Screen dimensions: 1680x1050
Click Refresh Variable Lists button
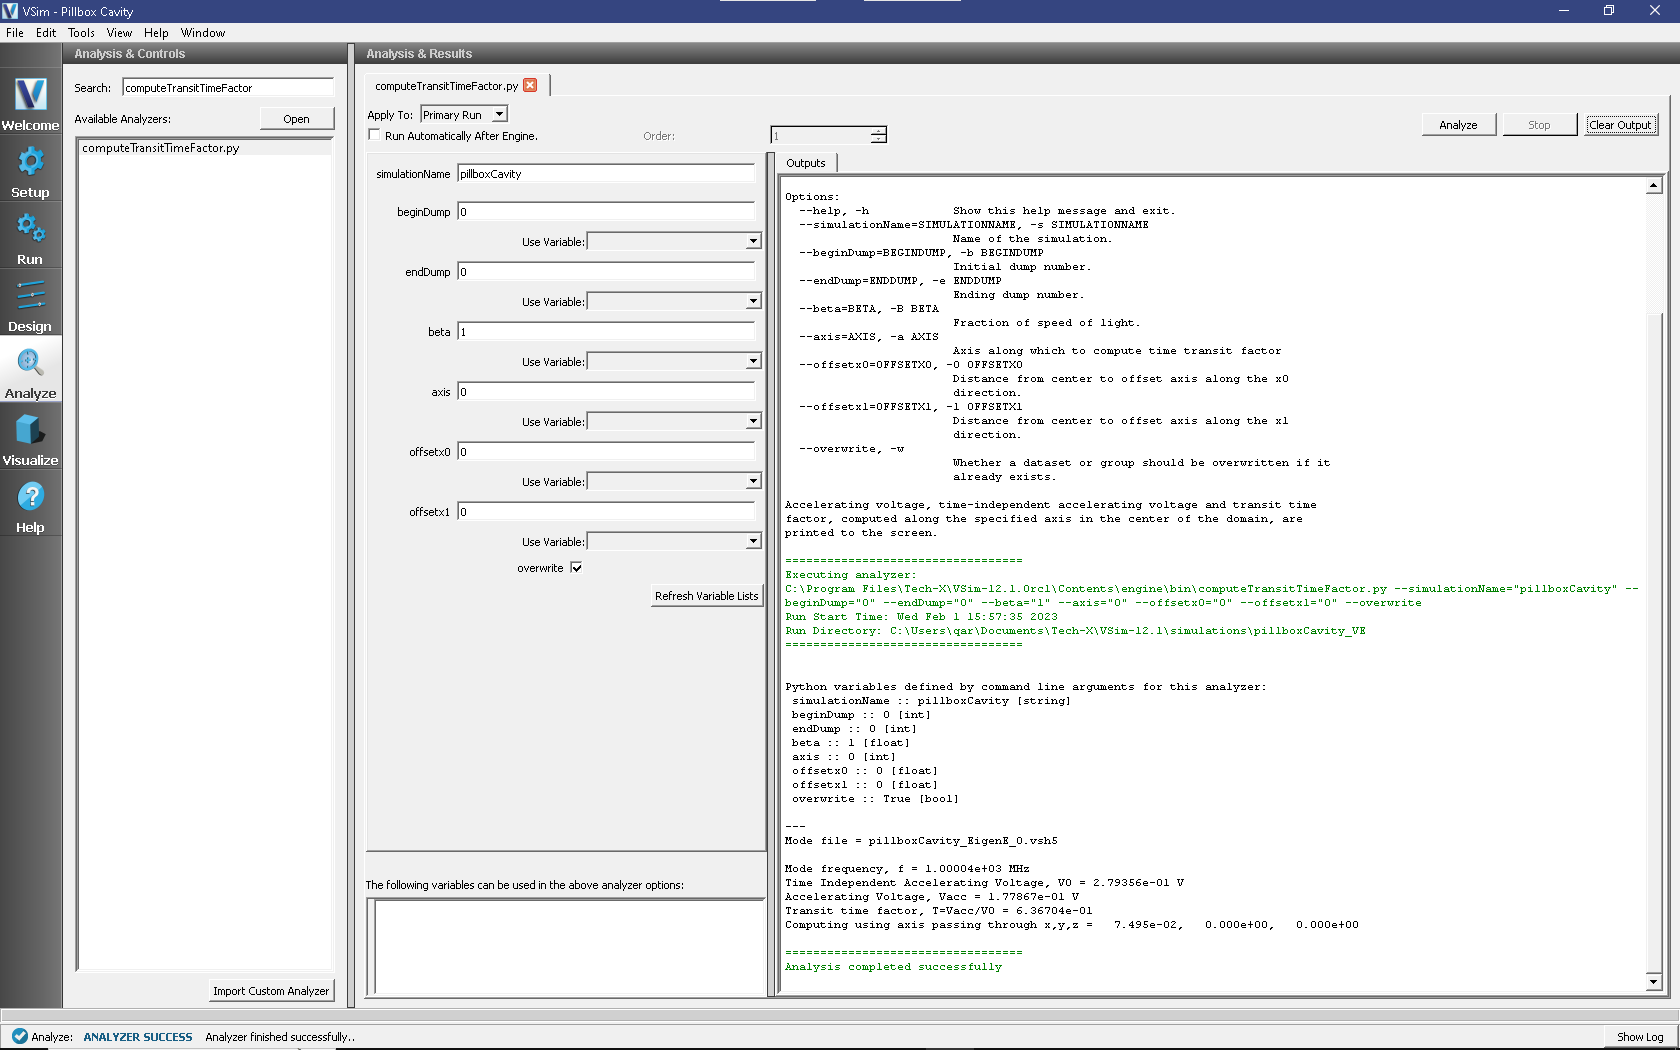(x=706, y=596)
